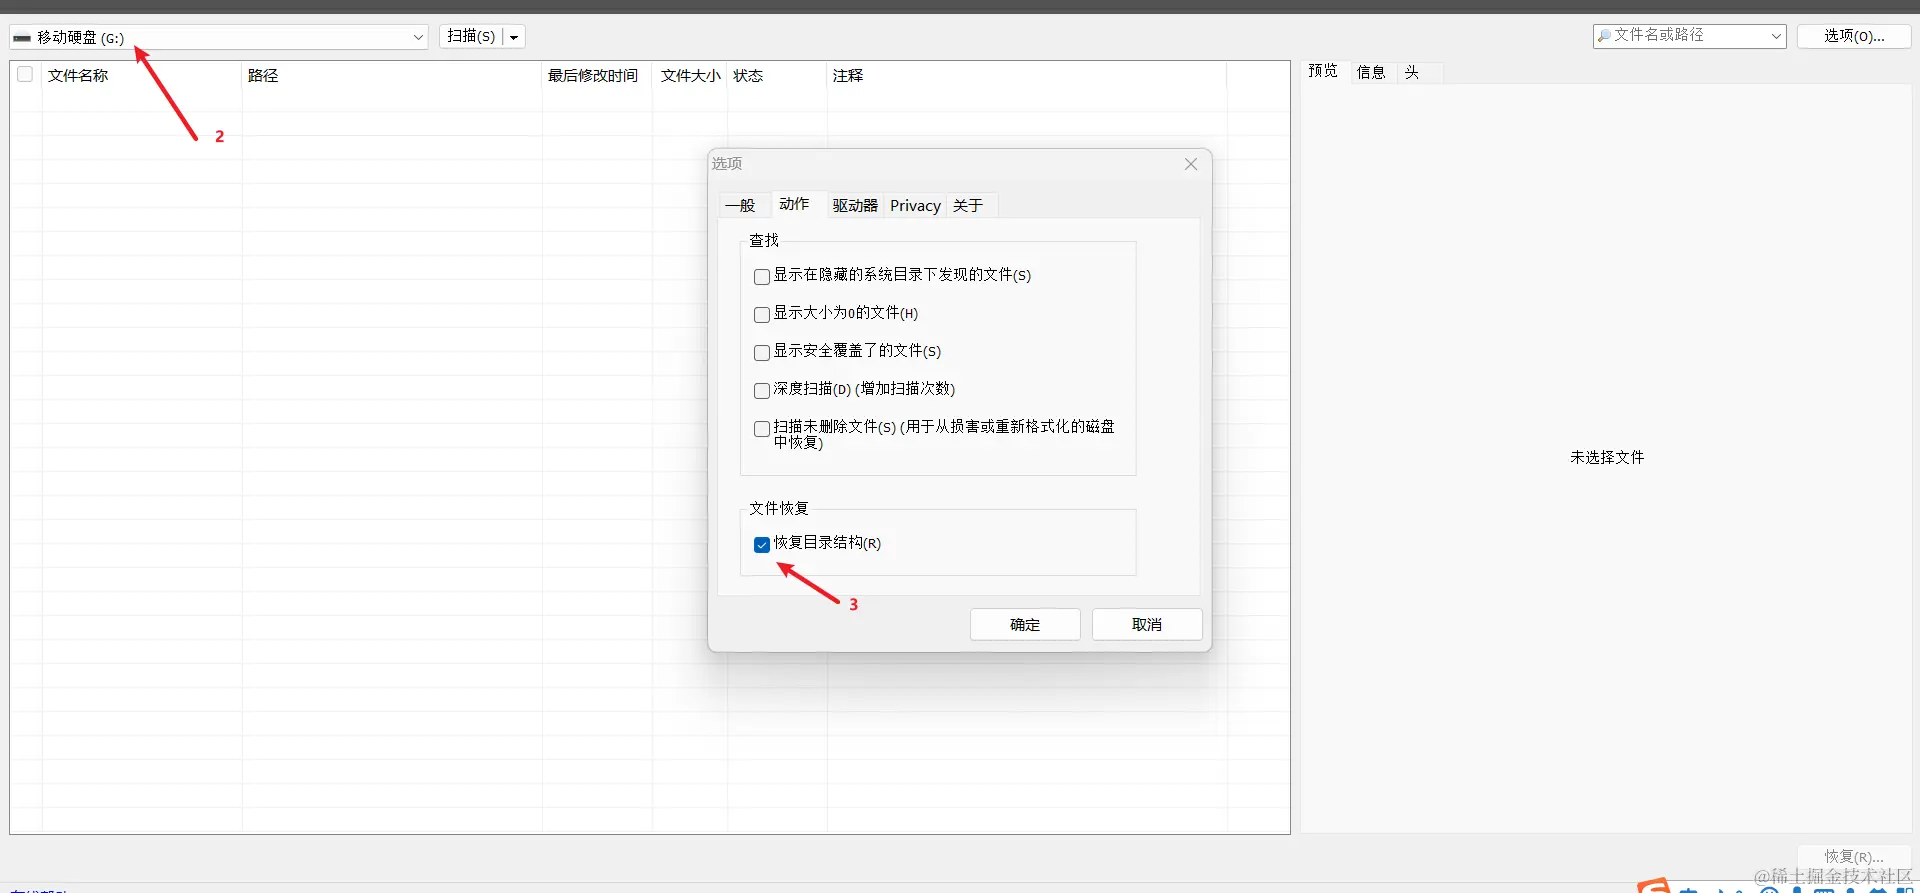Click the 恢复(R)... recover button
1920x893 pixels.
tap(1854, 857)
